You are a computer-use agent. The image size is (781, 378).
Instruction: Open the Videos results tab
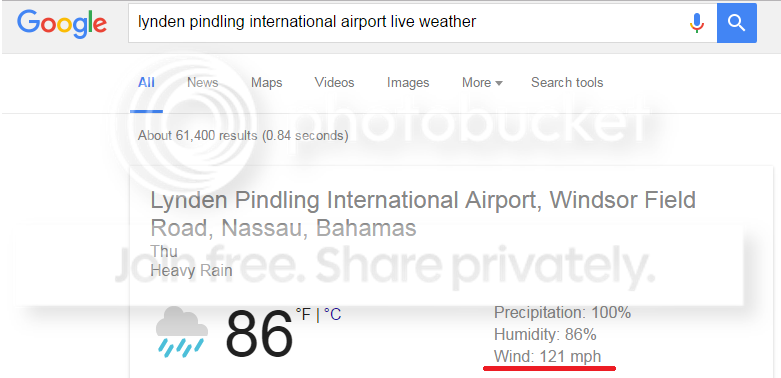(334, 83)
